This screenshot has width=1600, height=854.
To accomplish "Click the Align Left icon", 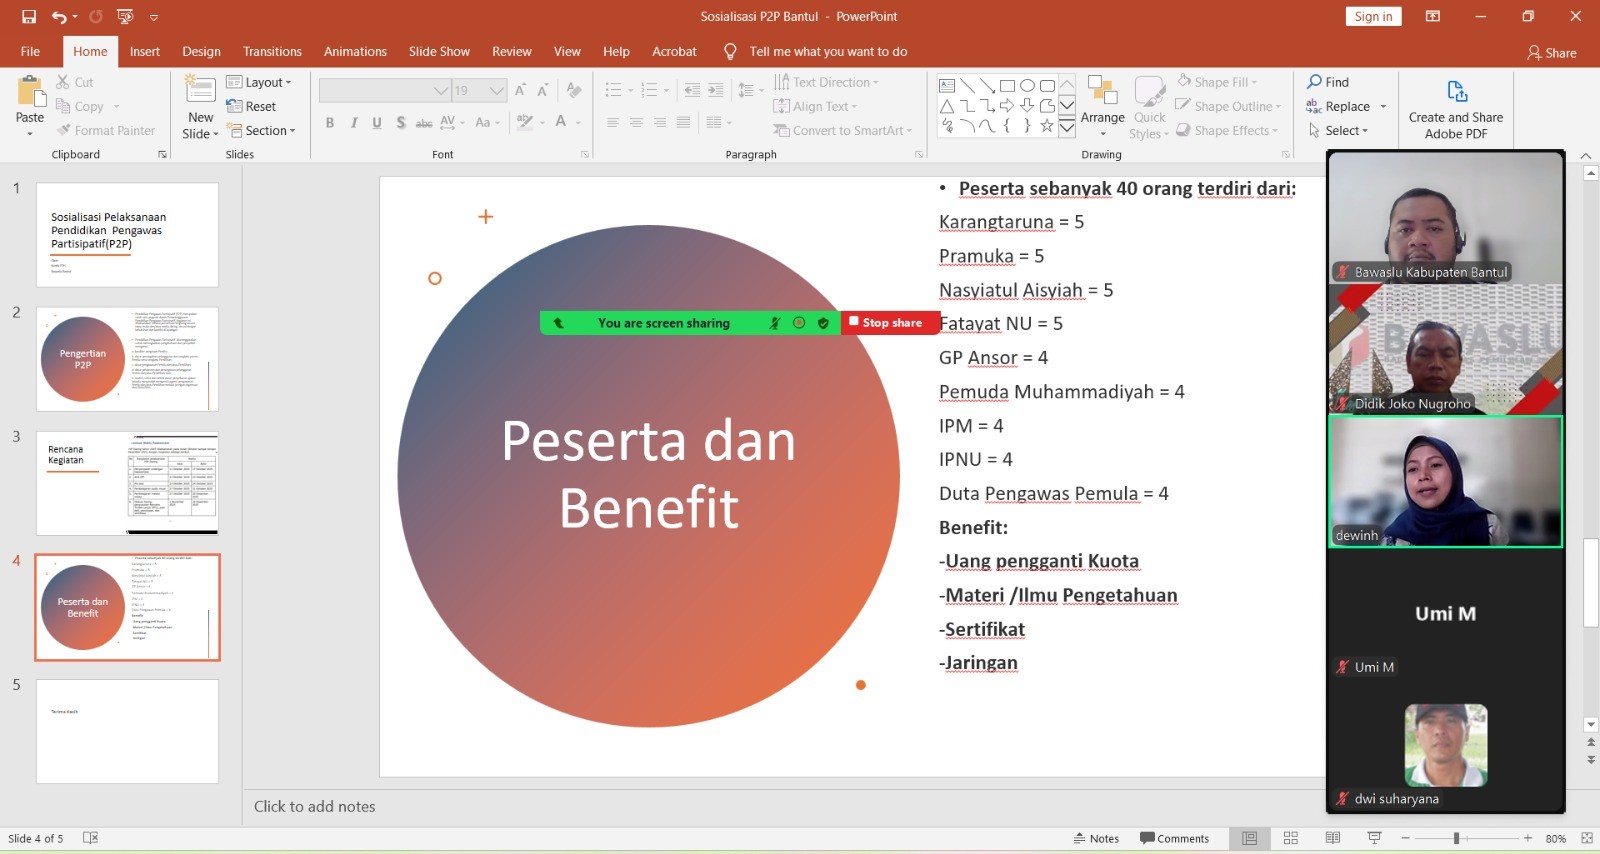I will (x=613, y=122).
